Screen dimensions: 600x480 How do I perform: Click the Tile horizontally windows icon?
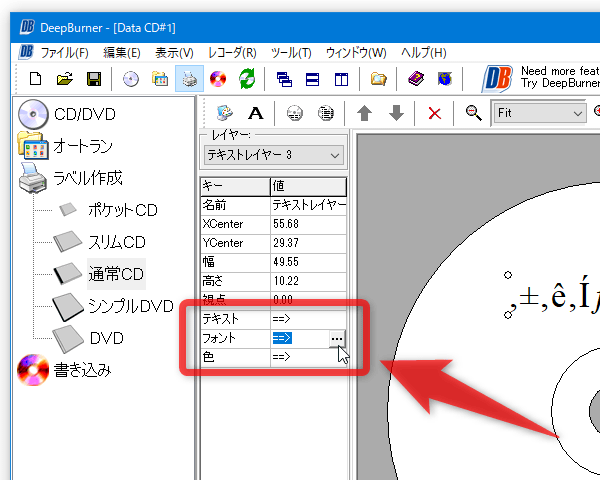click(x=313, y=79)
